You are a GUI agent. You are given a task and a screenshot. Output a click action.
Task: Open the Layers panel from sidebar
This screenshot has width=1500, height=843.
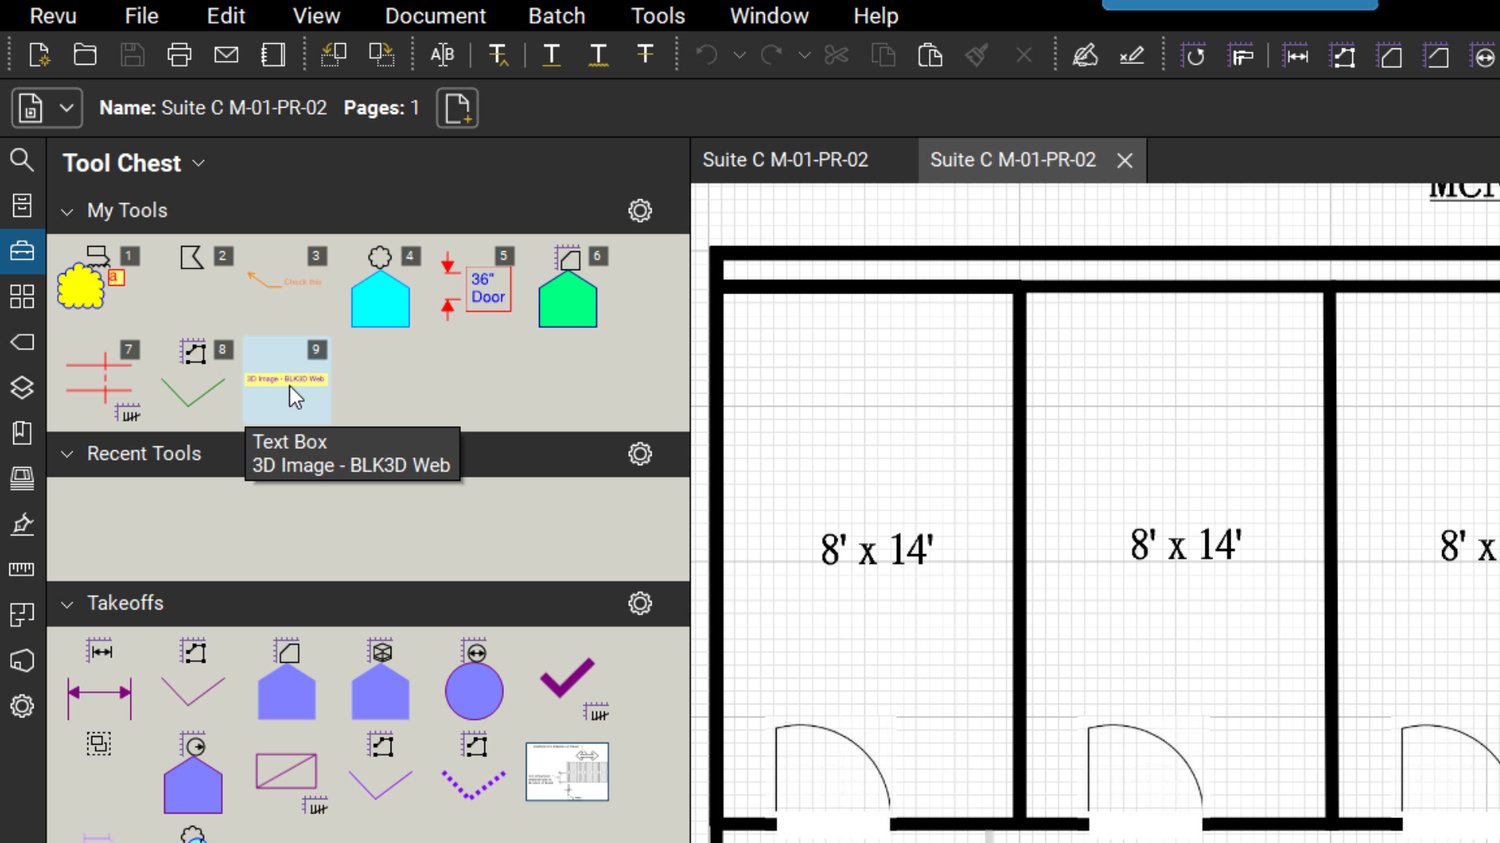click(x=21, y=387)
